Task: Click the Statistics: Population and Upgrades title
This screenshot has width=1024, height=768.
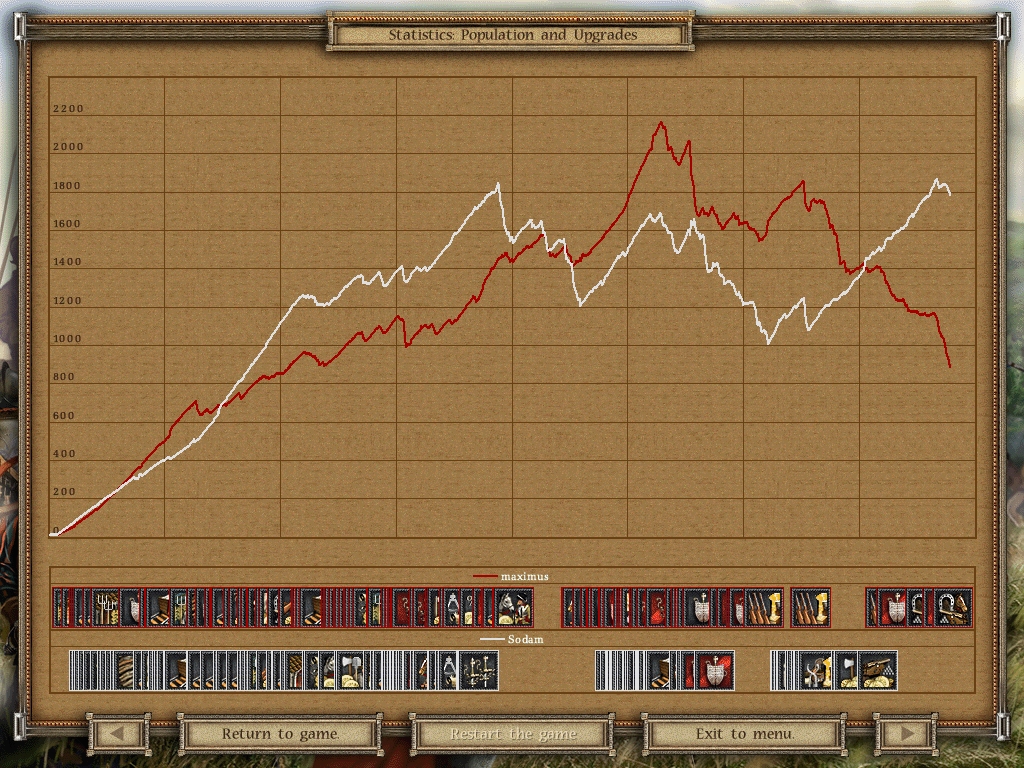Action: tap(513, 35)
